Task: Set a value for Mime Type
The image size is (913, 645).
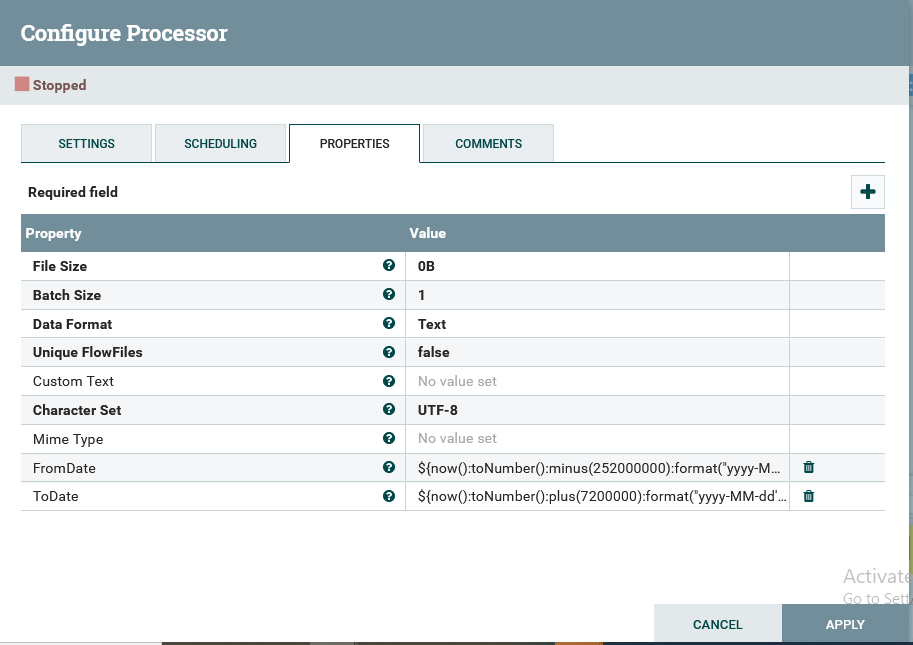Action: click(597, 438)
